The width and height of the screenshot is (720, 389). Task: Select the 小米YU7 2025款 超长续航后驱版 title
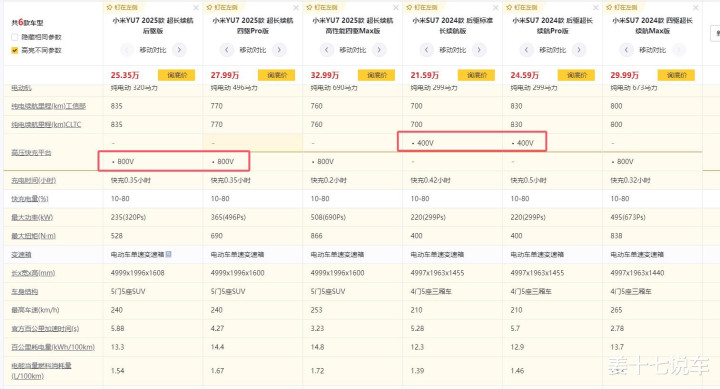[x=153, y=26]
